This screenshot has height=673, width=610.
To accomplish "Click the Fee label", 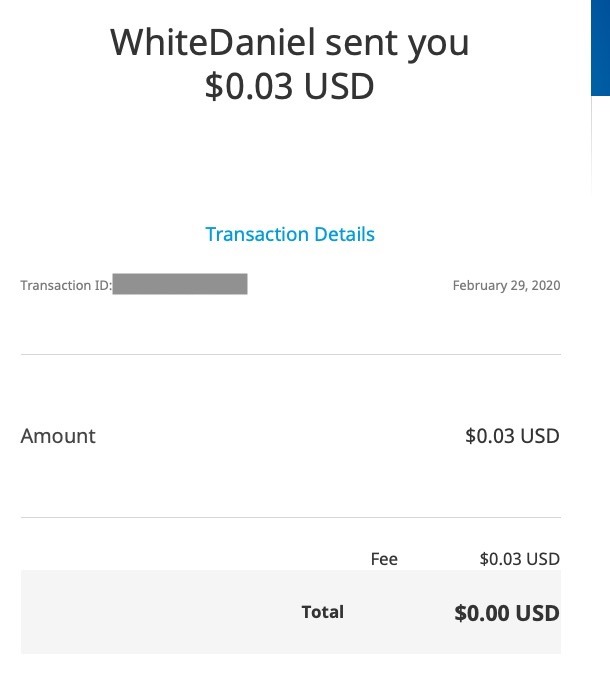I will [x=384, y=559].
